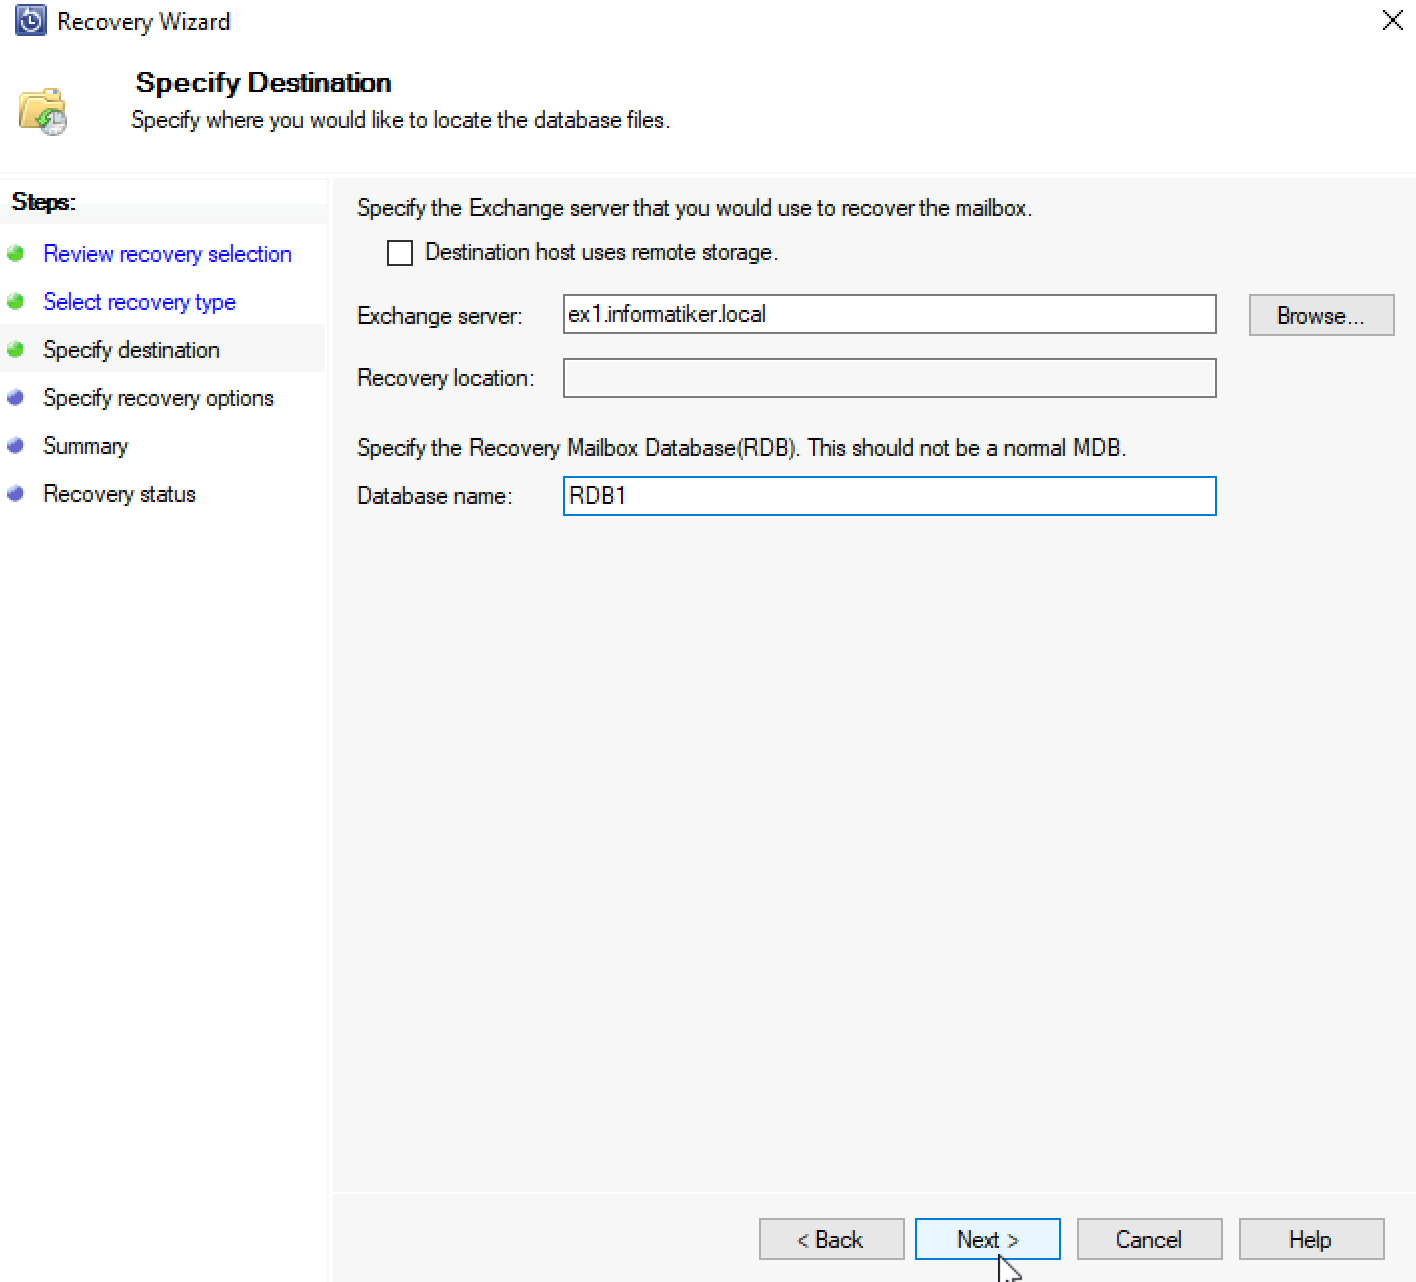The image size is (1416, 1282).
Task: Select Specify recovery options step
Action: (158, 398)
